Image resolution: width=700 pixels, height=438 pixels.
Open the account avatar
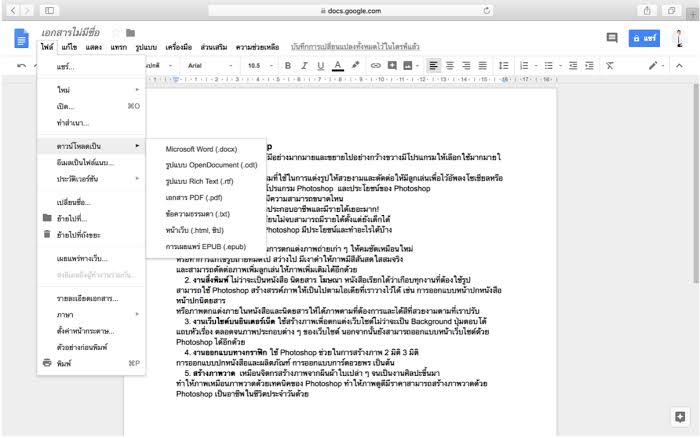(x=679, y=38)
